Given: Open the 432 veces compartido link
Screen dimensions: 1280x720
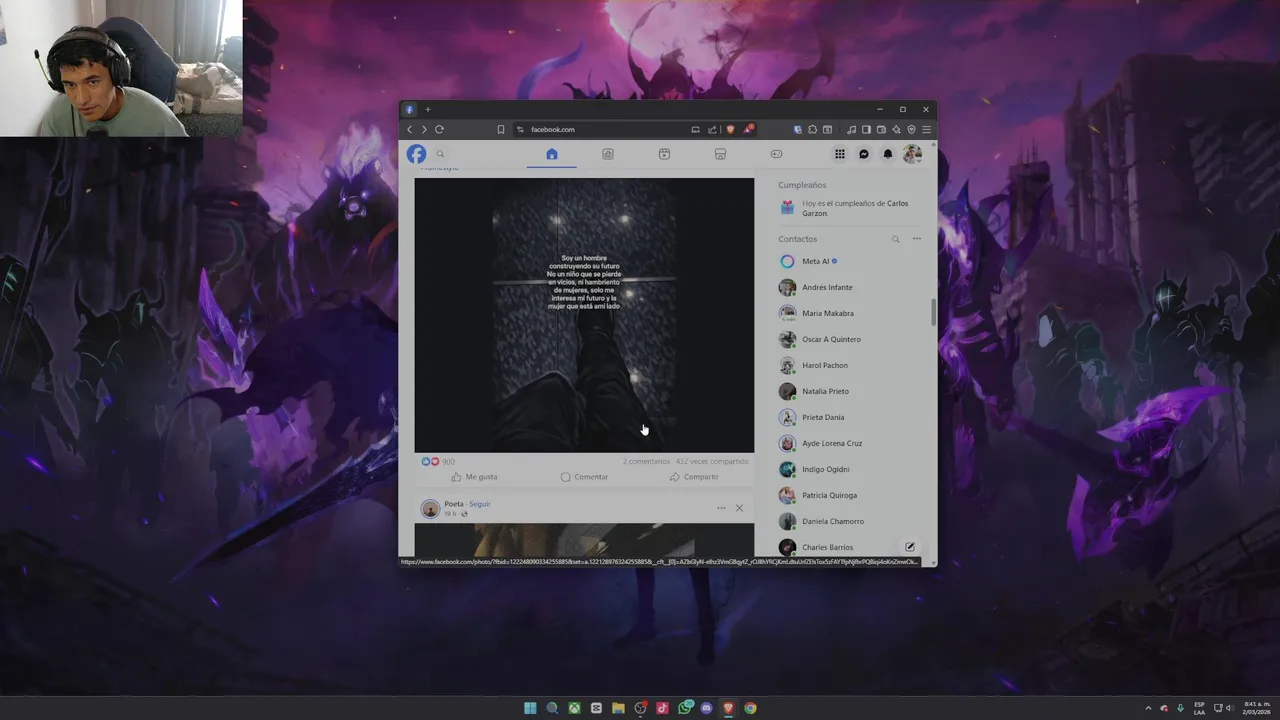Looking at the screenshot, I should [x=712, y=461].
